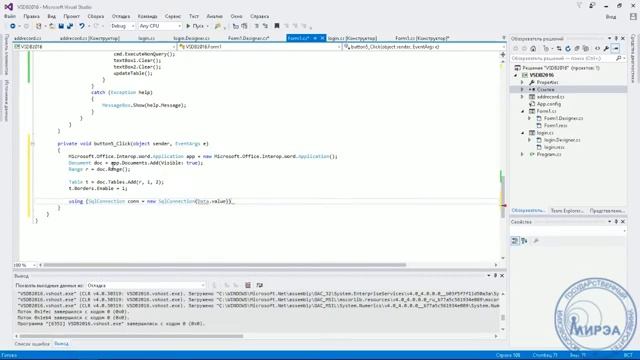Click the Undo arrow in the toolbar
Screen dimensions: 640x360
click(x=82, y=26)
